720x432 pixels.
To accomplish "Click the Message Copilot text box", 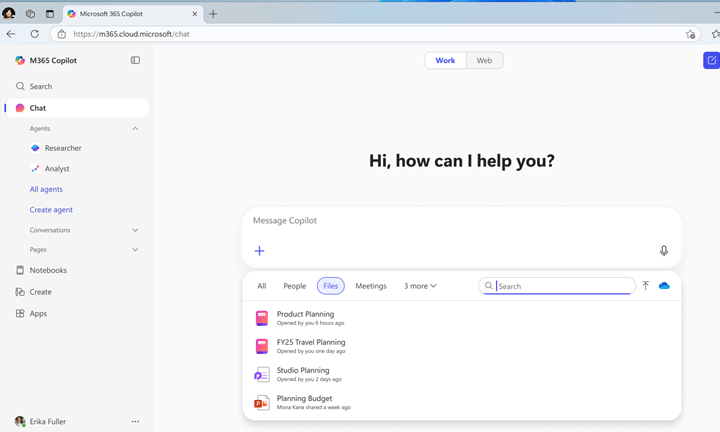I will click(461, 221).
